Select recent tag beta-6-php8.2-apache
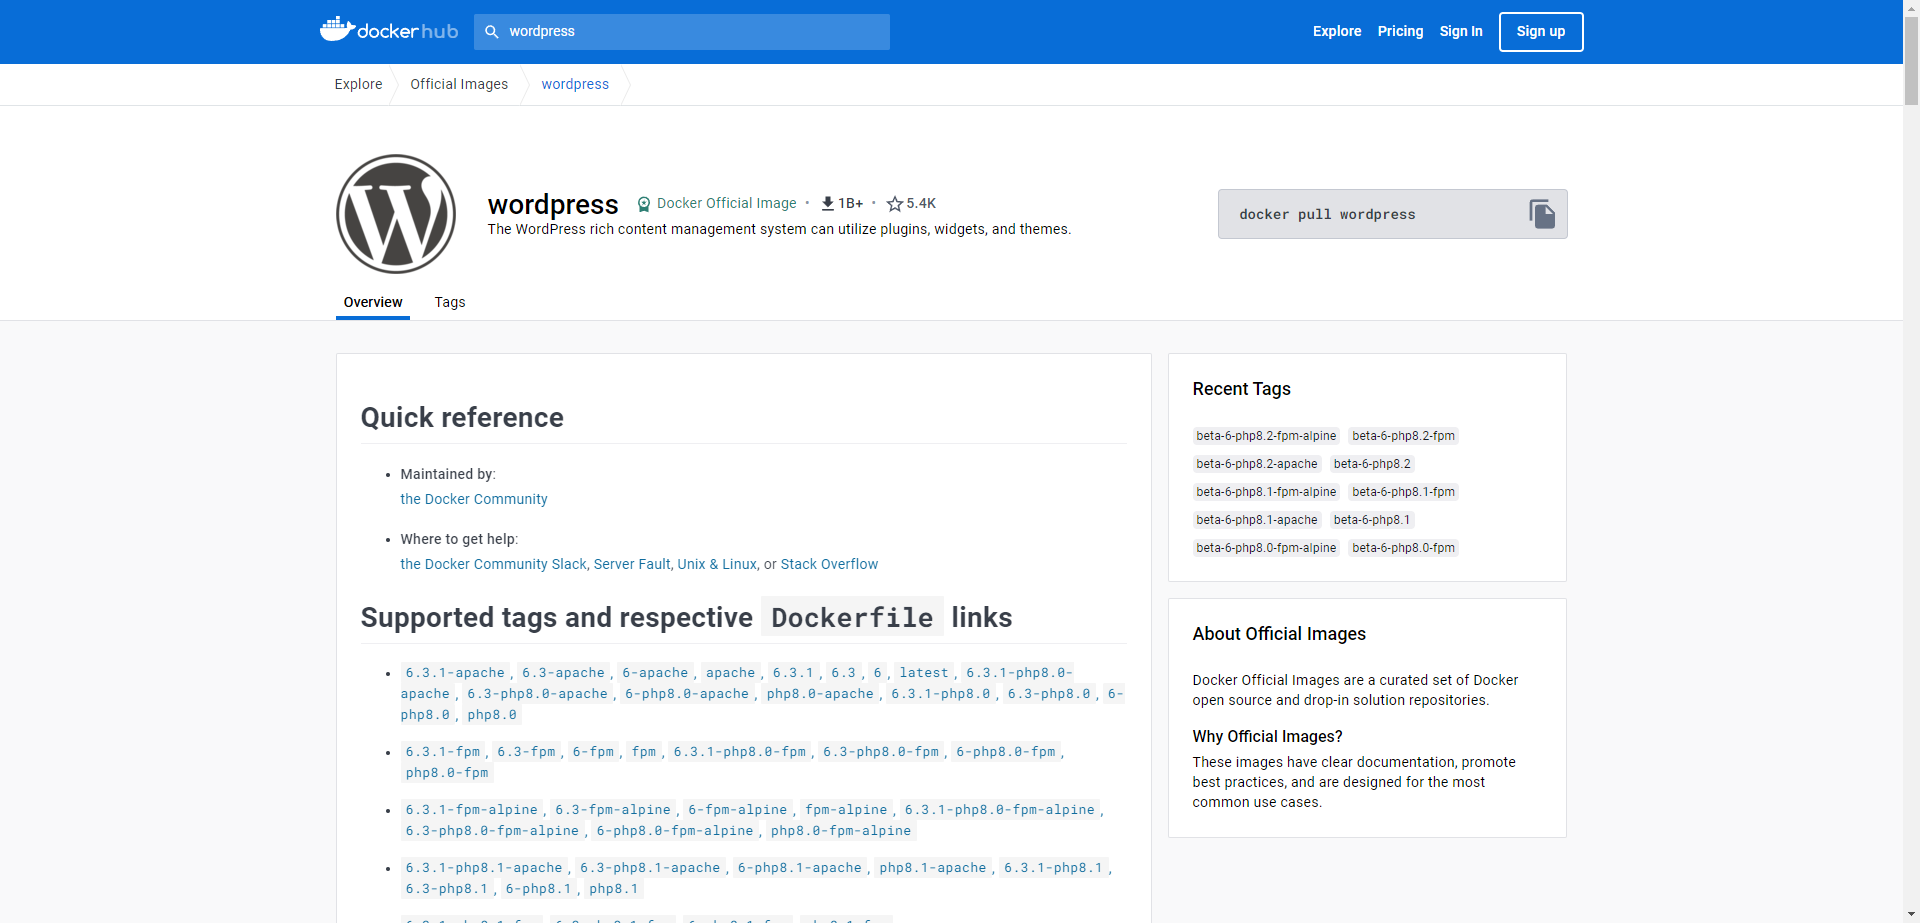The width and height of the screenshot is (1920, 923). pos(1257,464)
